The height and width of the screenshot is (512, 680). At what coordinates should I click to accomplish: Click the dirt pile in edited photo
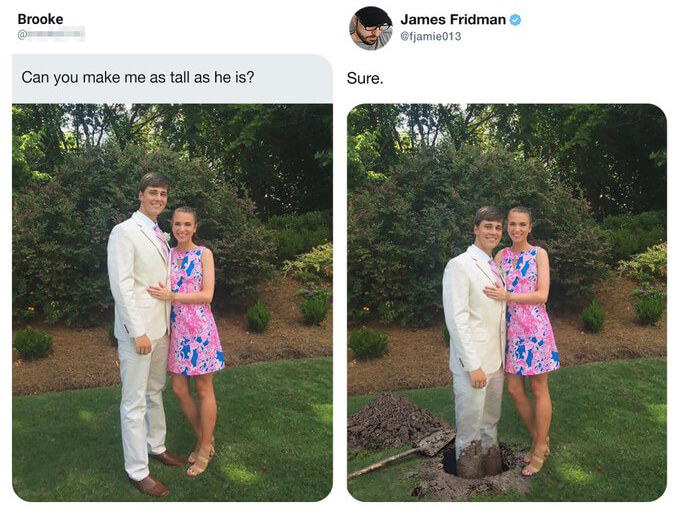(x=392, y=423)
